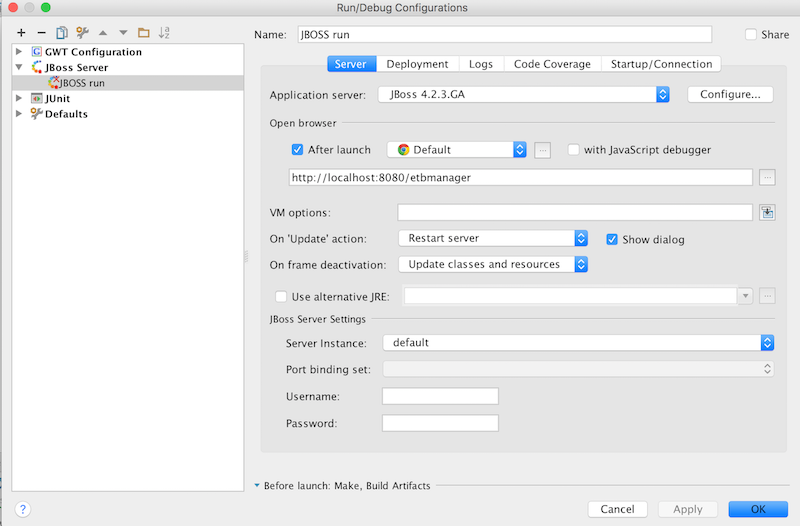Switch to Startup/Connection tab
The image size is (800, 526).
pyautogui.click(x=661, y=64)
